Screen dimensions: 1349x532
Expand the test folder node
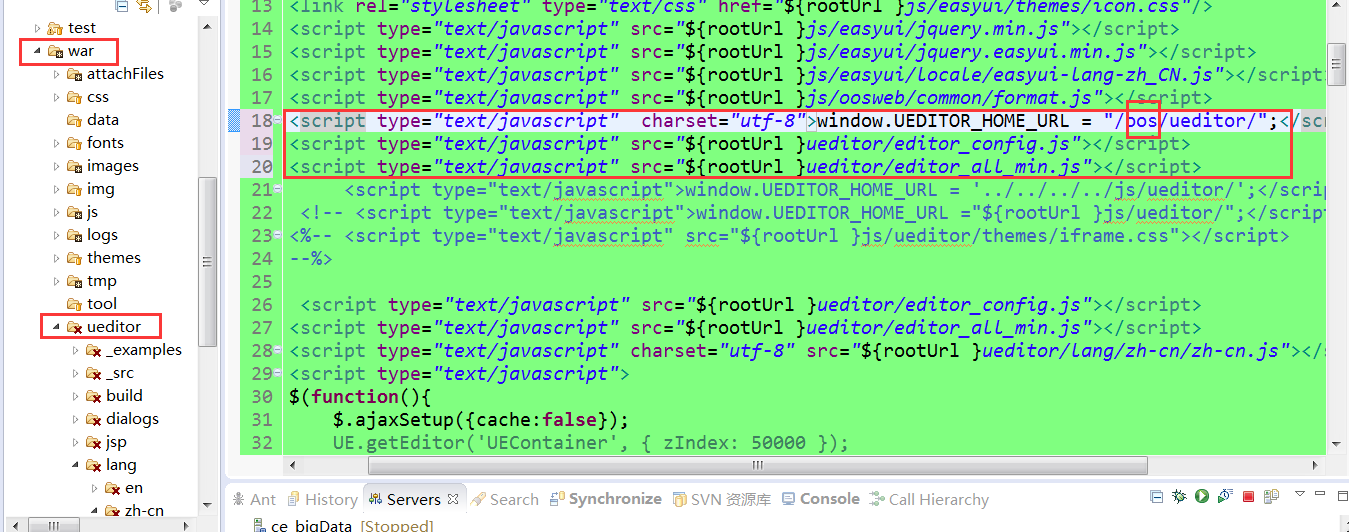[38, 28]
